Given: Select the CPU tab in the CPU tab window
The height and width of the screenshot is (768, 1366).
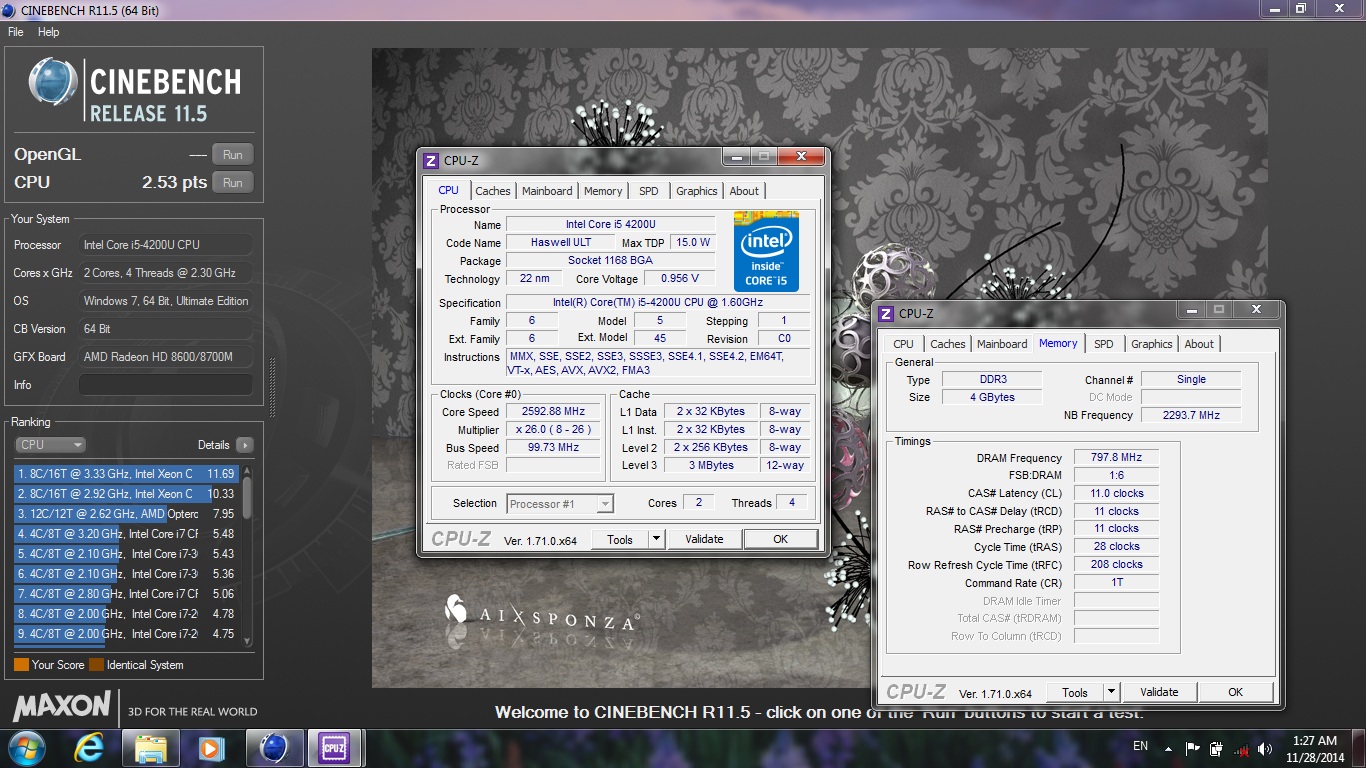Looking at the screenshot, I should tap(449, 190).
